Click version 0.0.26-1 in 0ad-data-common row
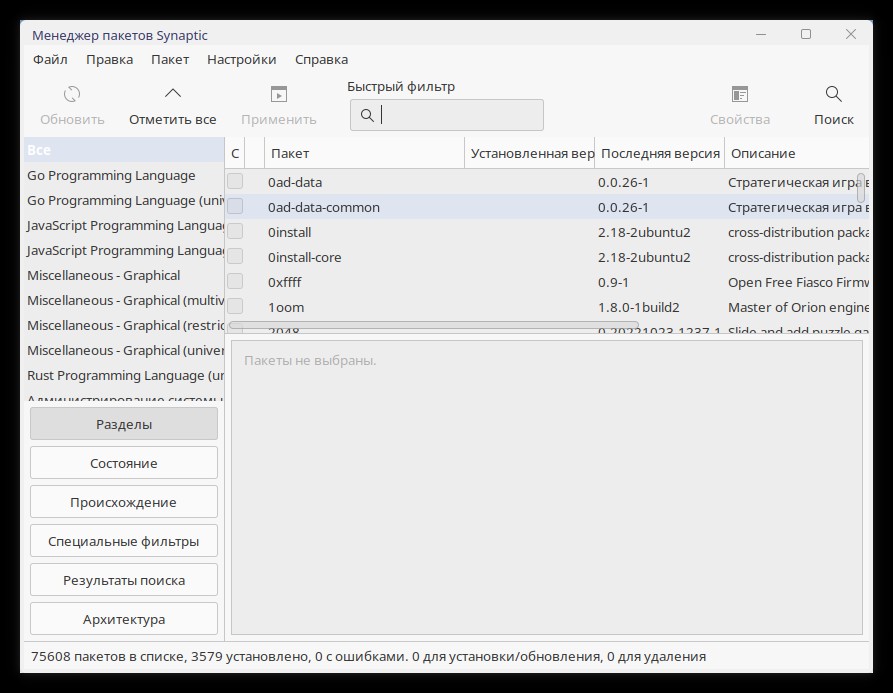 623,207
